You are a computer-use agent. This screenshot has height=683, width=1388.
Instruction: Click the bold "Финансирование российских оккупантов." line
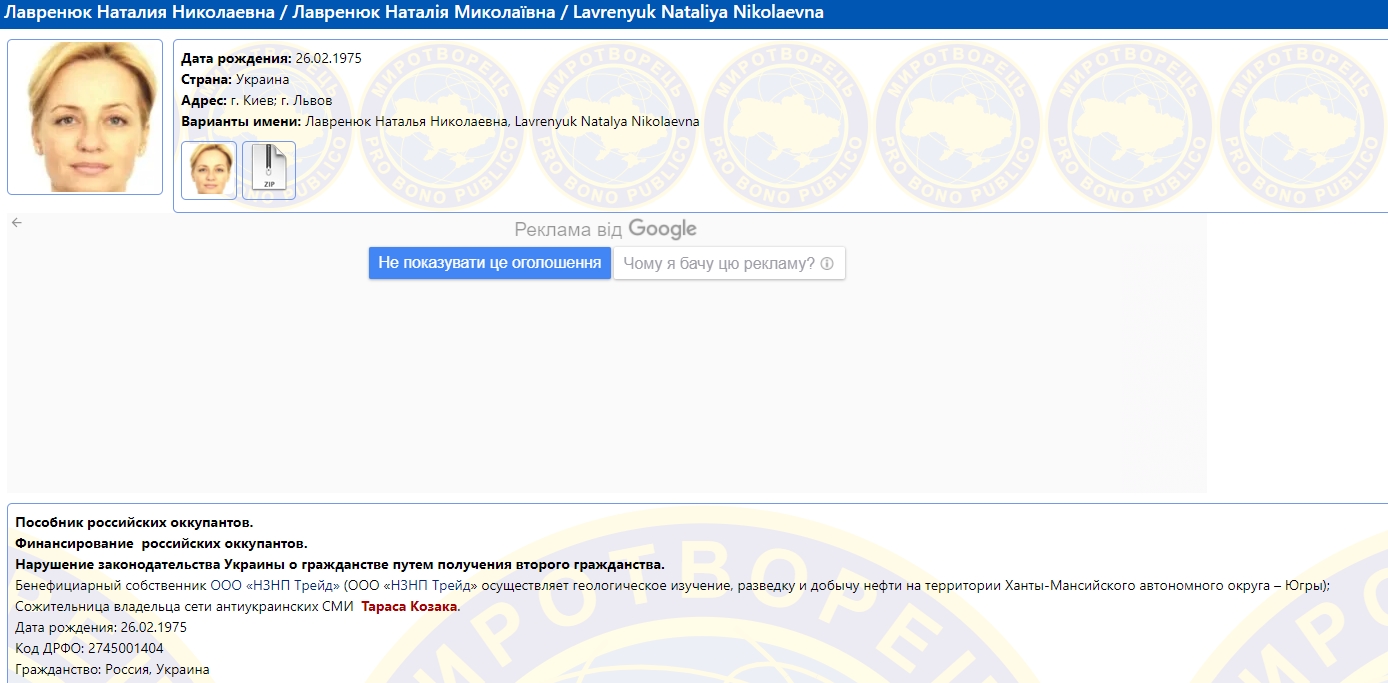tap(161, 543)
